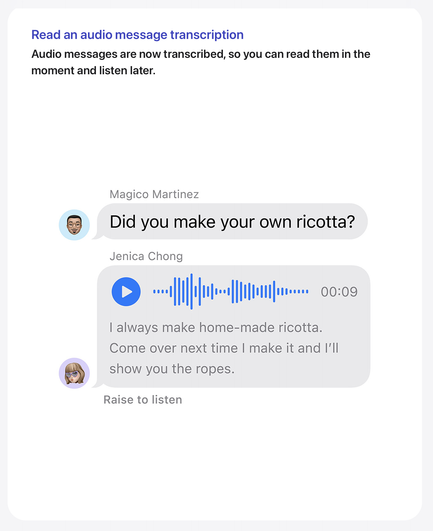The image size is (433, 531).
Task: Click the audio transcription text about home-made ricotta
Action: coord(224,348)
